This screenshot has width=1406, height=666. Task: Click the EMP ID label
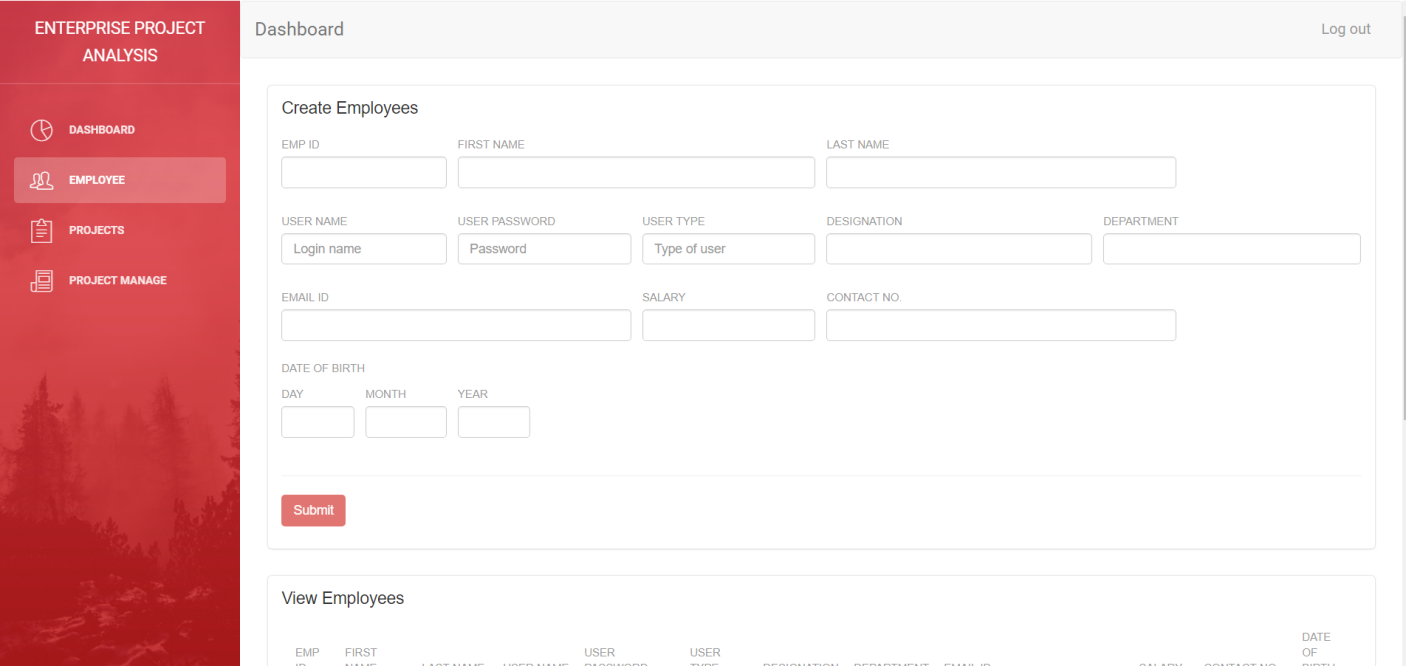point(300,145)
